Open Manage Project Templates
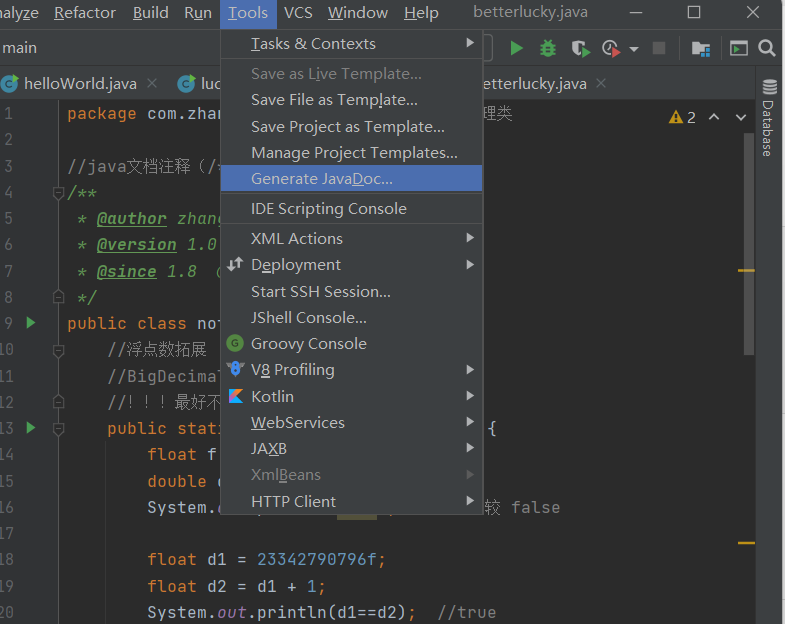This screenshot has width=785, height=624. 351,152
